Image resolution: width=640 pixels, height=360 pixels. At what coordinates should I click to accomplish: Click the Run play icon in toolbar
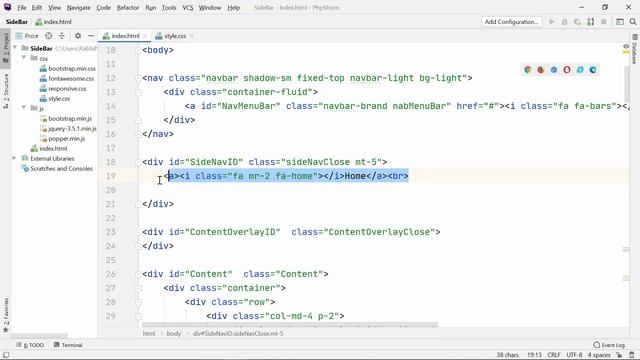[x=552, y=22]
